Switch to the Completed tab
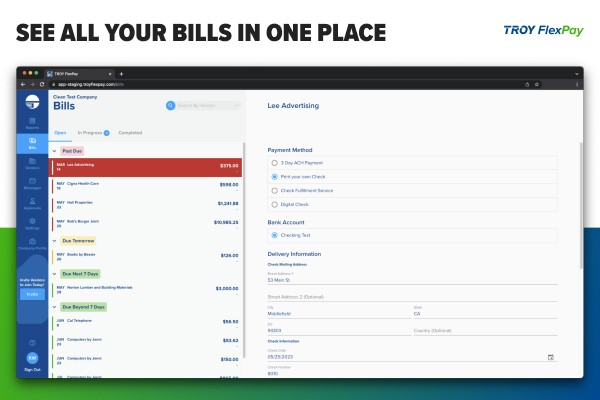The height and width of the screenshot is (400, 600). (x=130, y=133)
